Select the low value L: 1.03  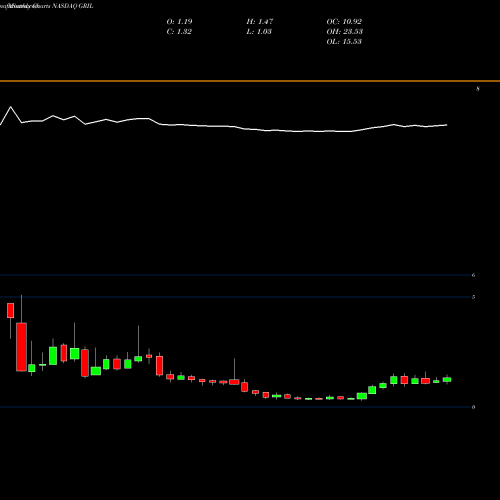coord(259,32)
